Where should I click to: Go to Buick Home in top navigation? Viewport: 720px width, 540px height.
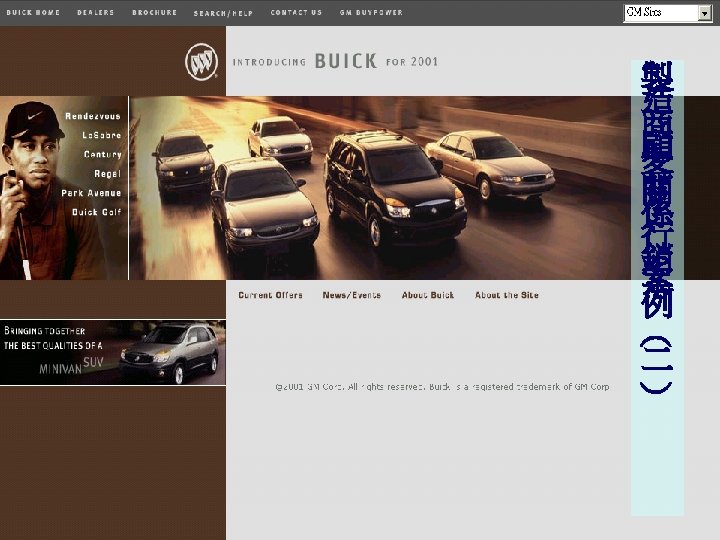pos(33,12)
